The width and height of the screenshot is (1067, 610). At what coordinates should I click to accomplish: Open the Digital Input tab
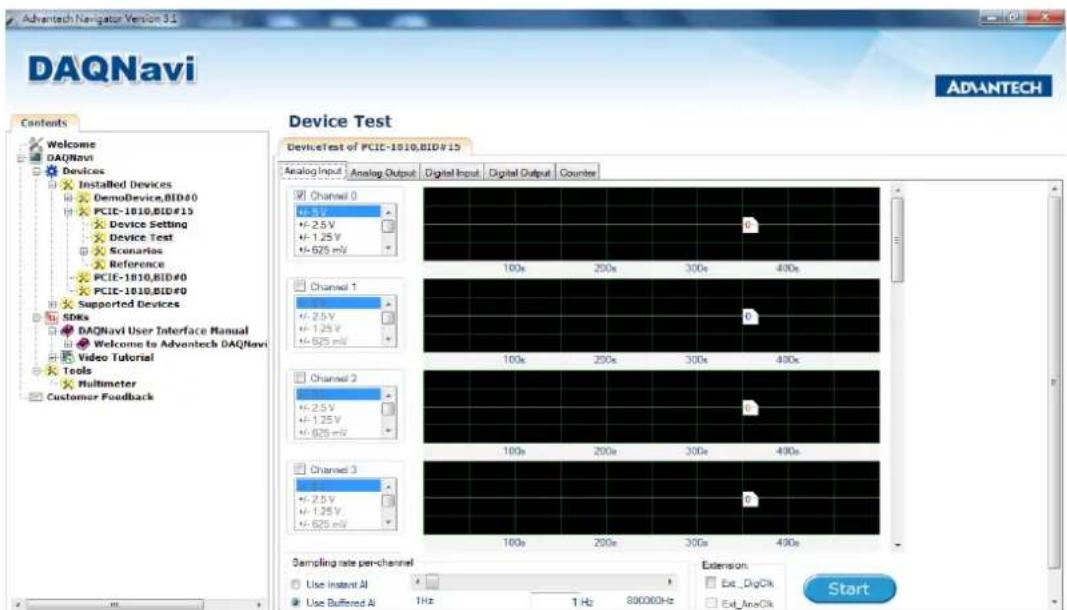453,173
